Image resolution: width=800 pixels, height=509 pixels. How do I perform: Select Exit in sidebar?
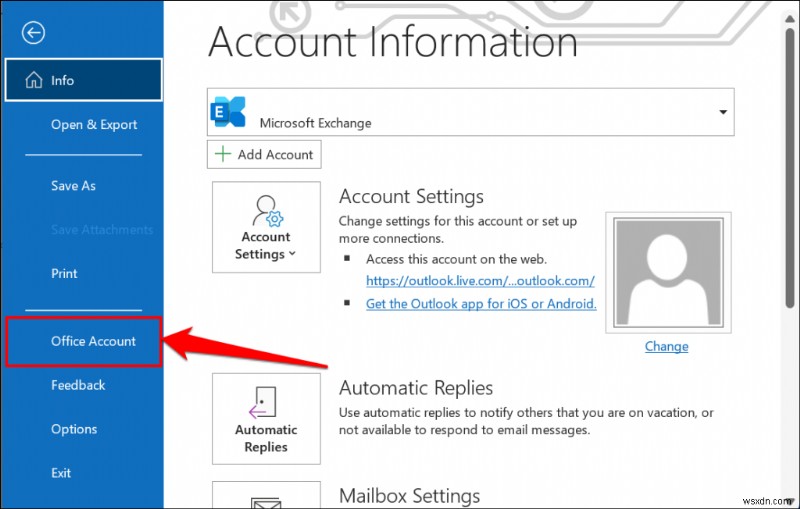pyautogui.click(x=61, y=473)
